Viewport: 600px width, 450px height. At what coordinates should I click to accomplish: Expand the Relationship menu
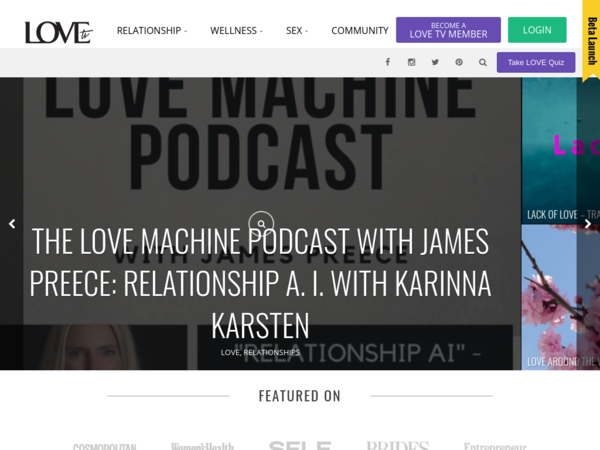point(152,31)
